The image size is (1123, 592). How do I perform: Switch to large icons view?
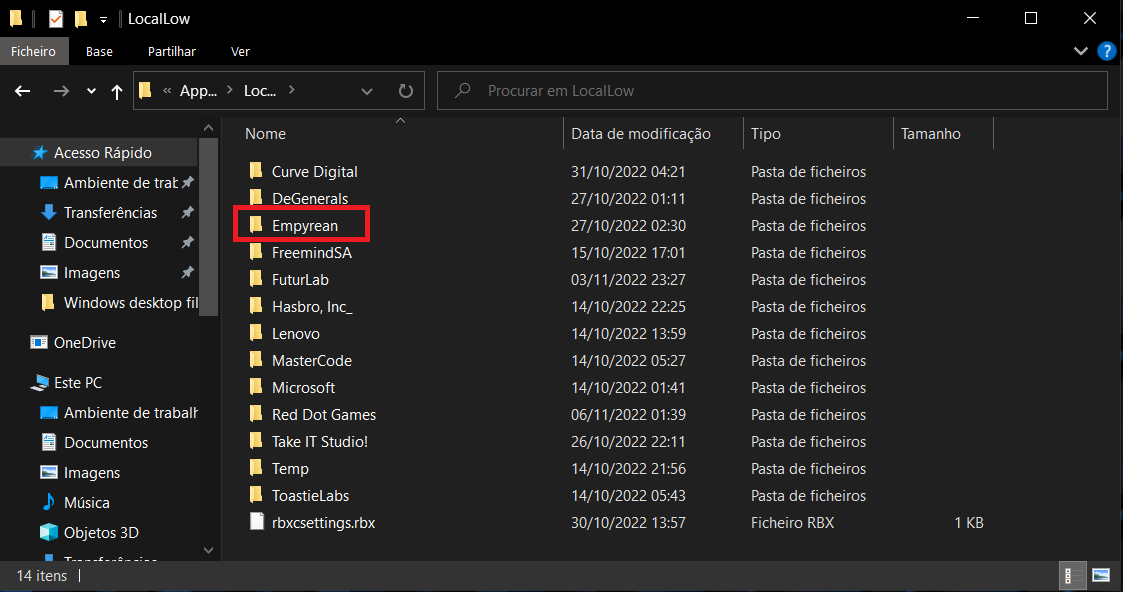[x=1100, y=575]
